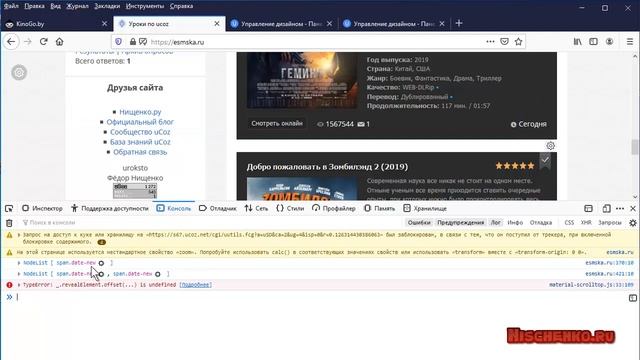This screenshot has height=360, width=640.
Task: Open the Нищенко.ру friend link
Action: pyautogui.click(x=140, y=112)
